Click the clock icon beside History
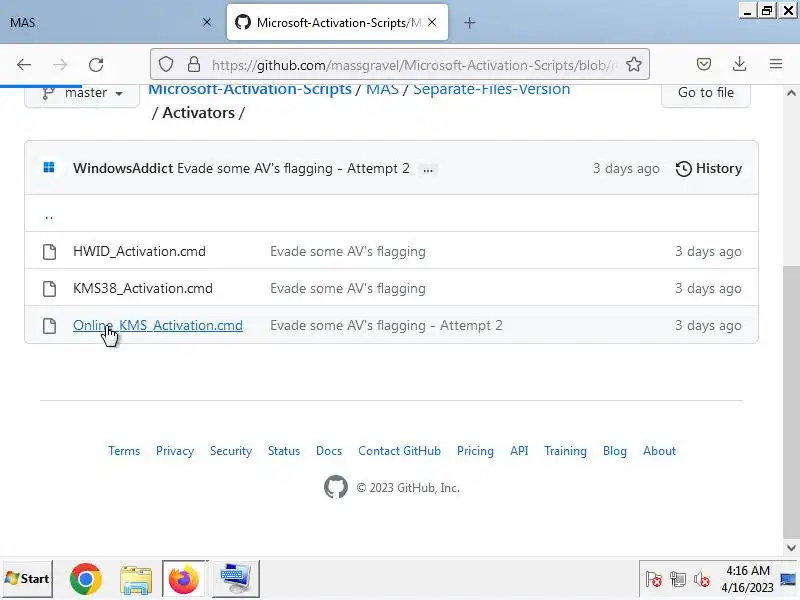This screenshot has width=800, height=600. pos(684,169)
